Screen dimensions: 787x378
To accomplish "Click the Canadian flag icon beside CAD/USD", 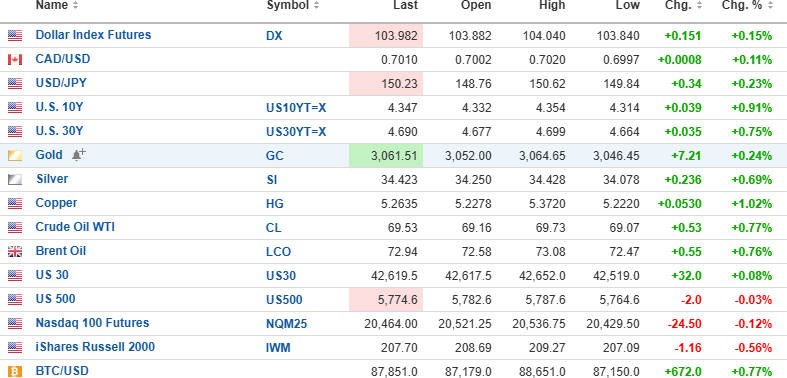I will (x=15, y=60).
